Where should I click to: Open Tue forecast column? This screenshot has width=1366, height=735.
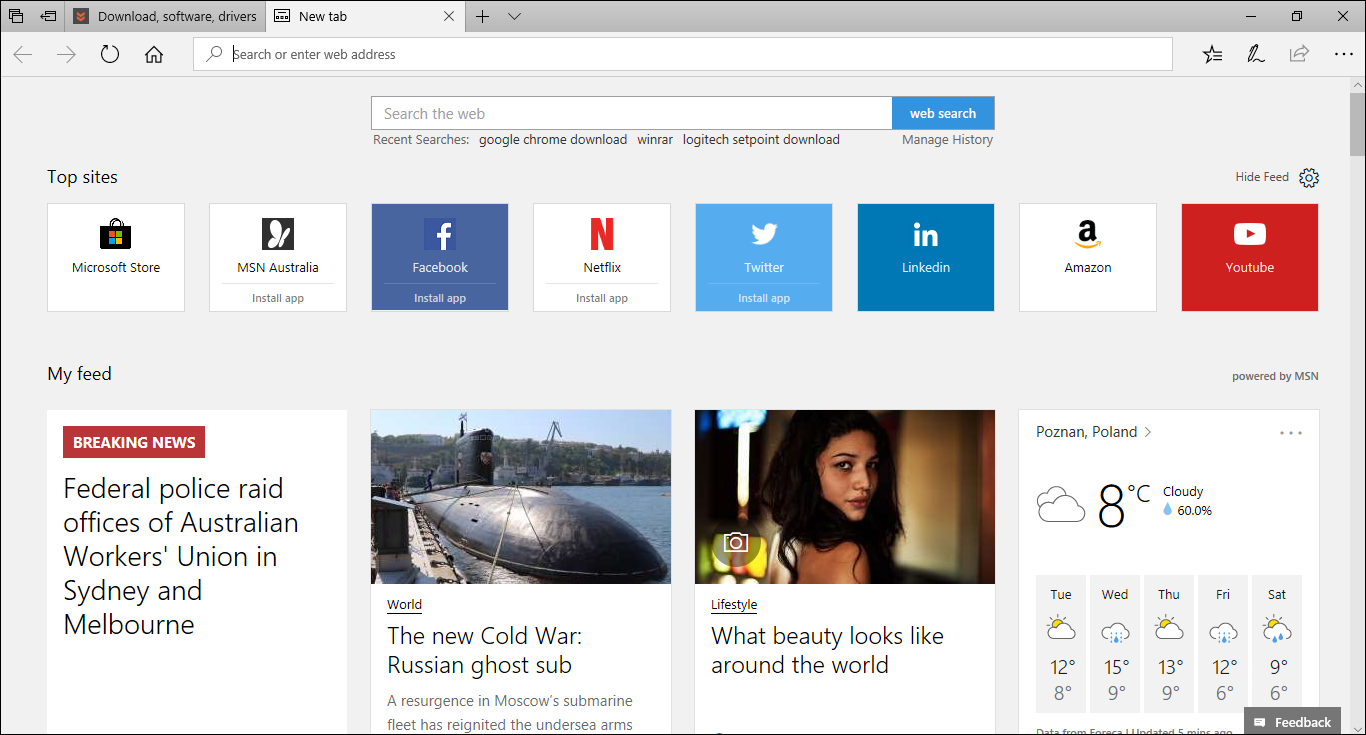click(1061, 645)
